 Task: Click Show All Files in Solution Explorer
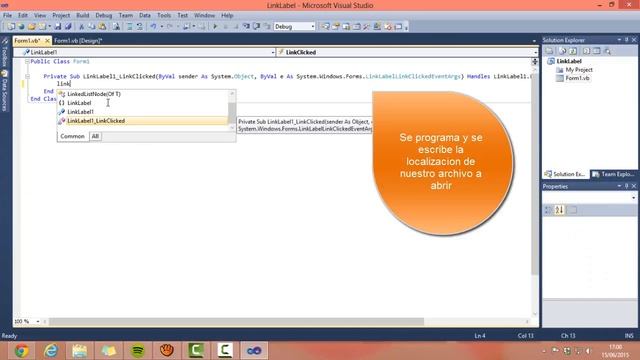pyautogui.click(x=562, y=51)
